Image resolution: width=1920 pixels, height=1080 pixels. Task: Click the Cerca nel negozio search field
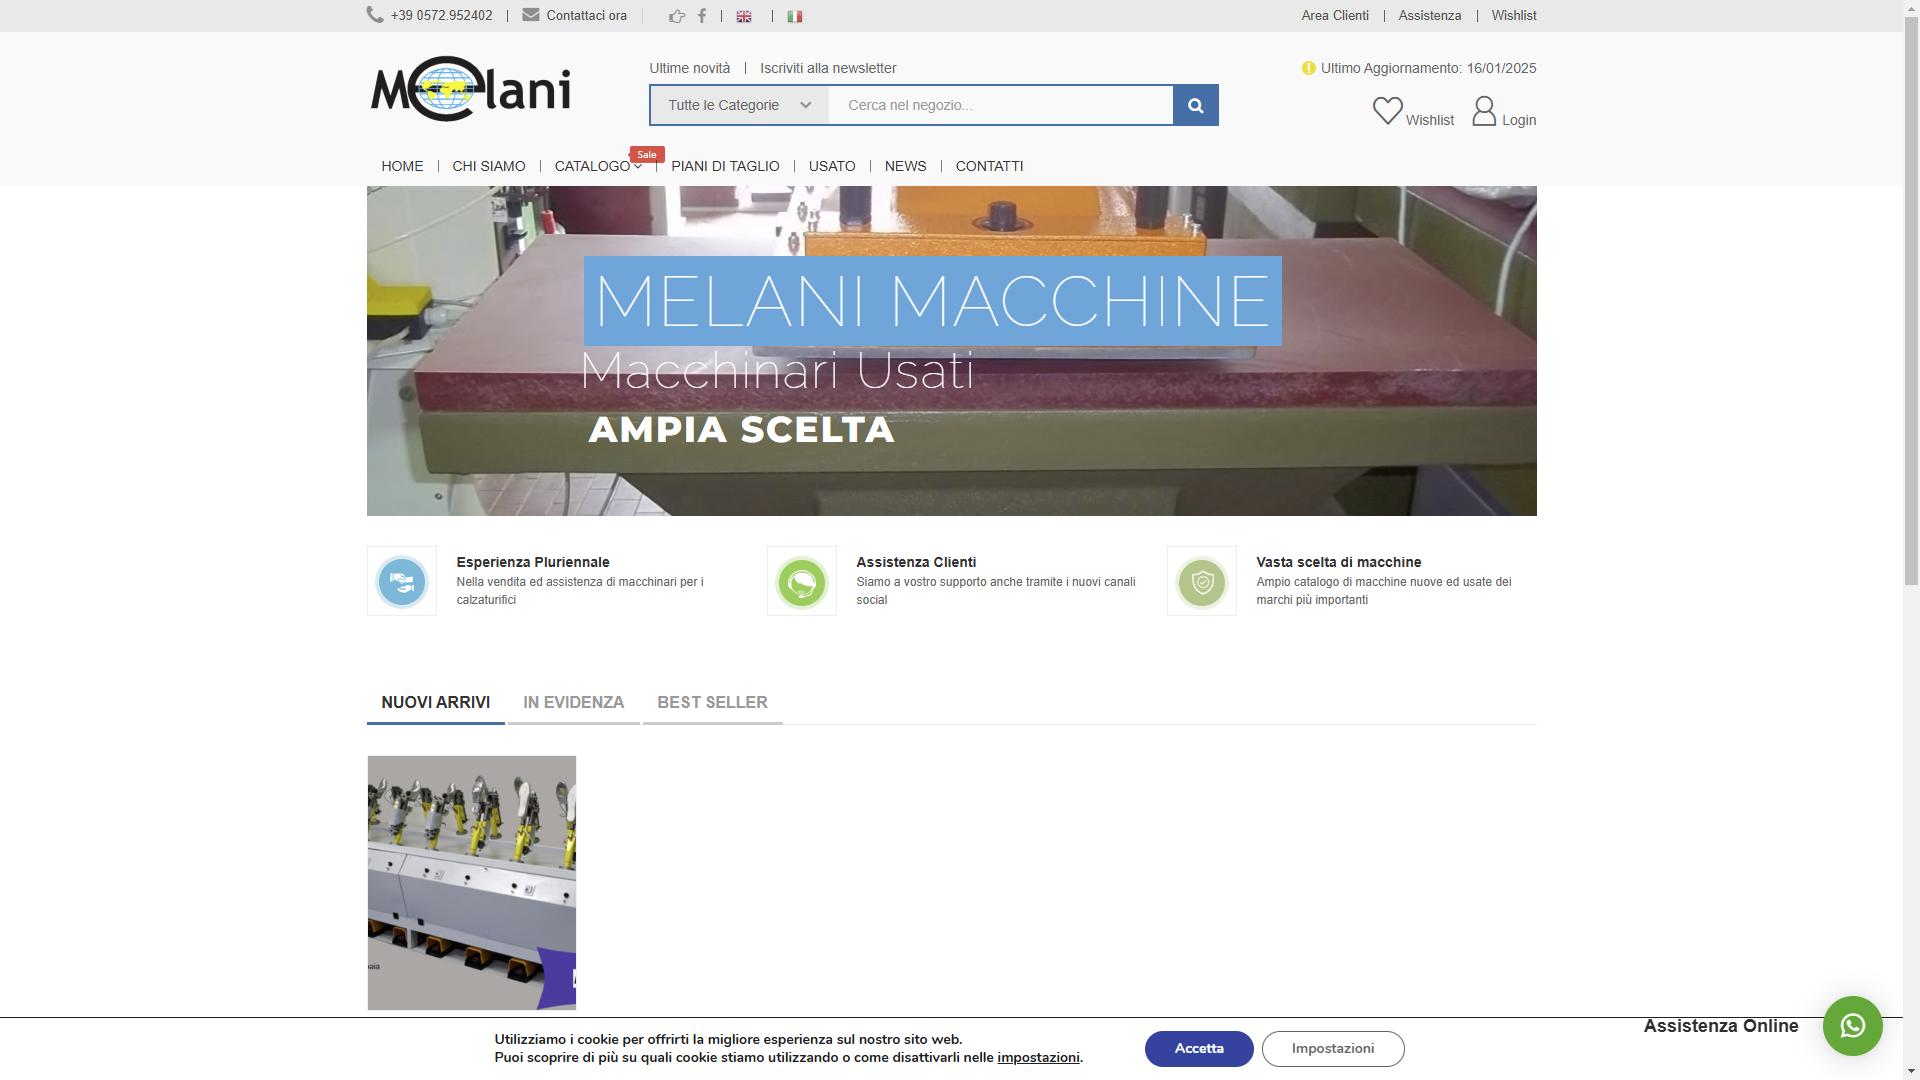1000,105
